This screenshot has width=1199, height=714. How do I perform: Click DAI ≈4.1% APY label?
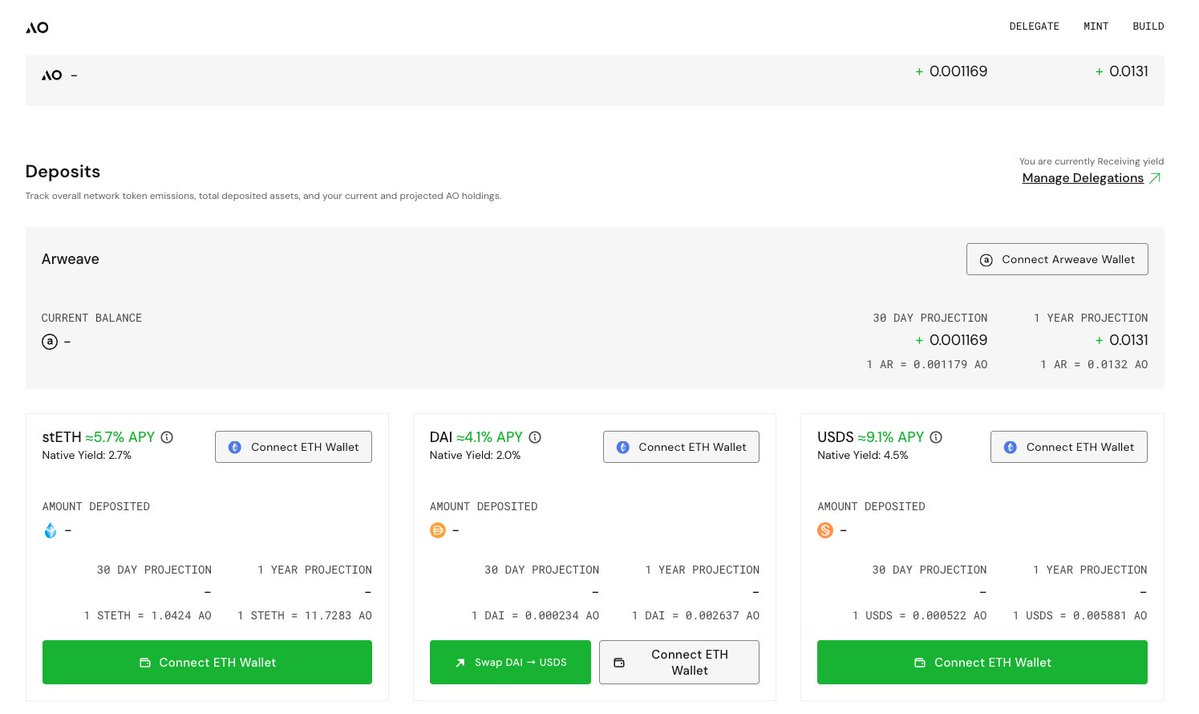pos(476,437)
